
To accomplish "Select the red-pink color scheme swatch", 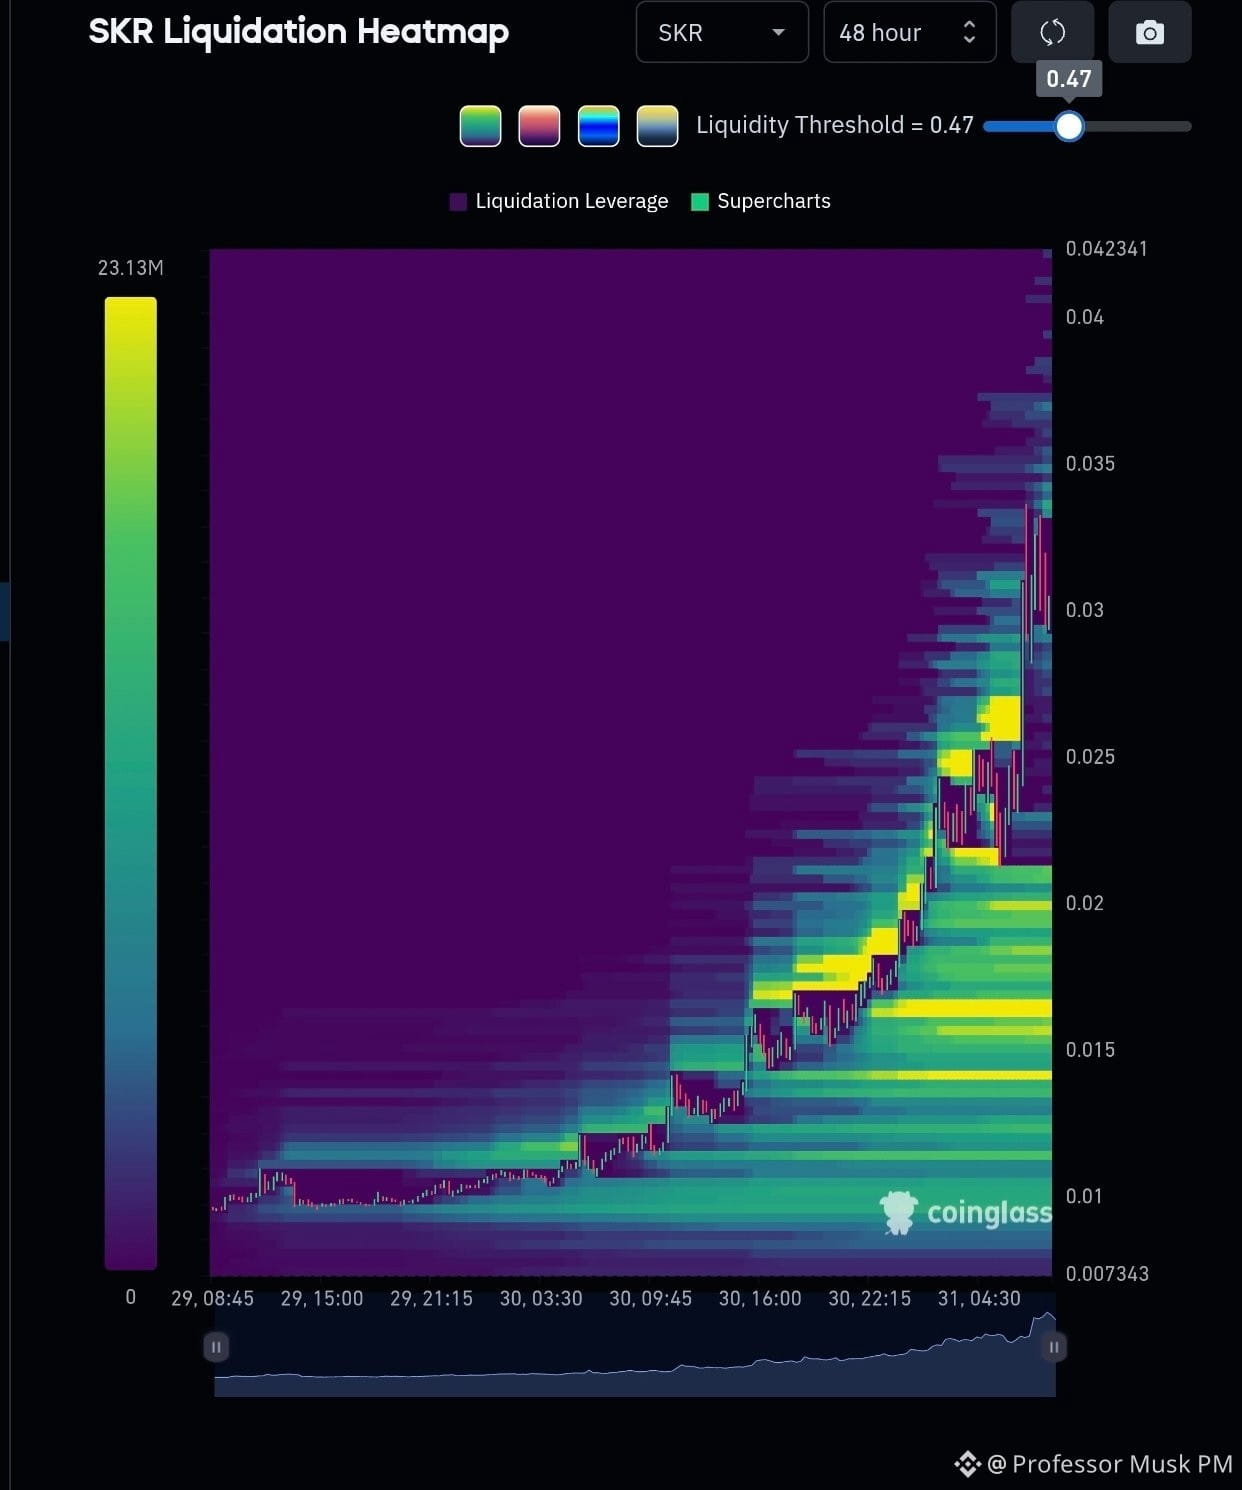I will tap(539, 126).
